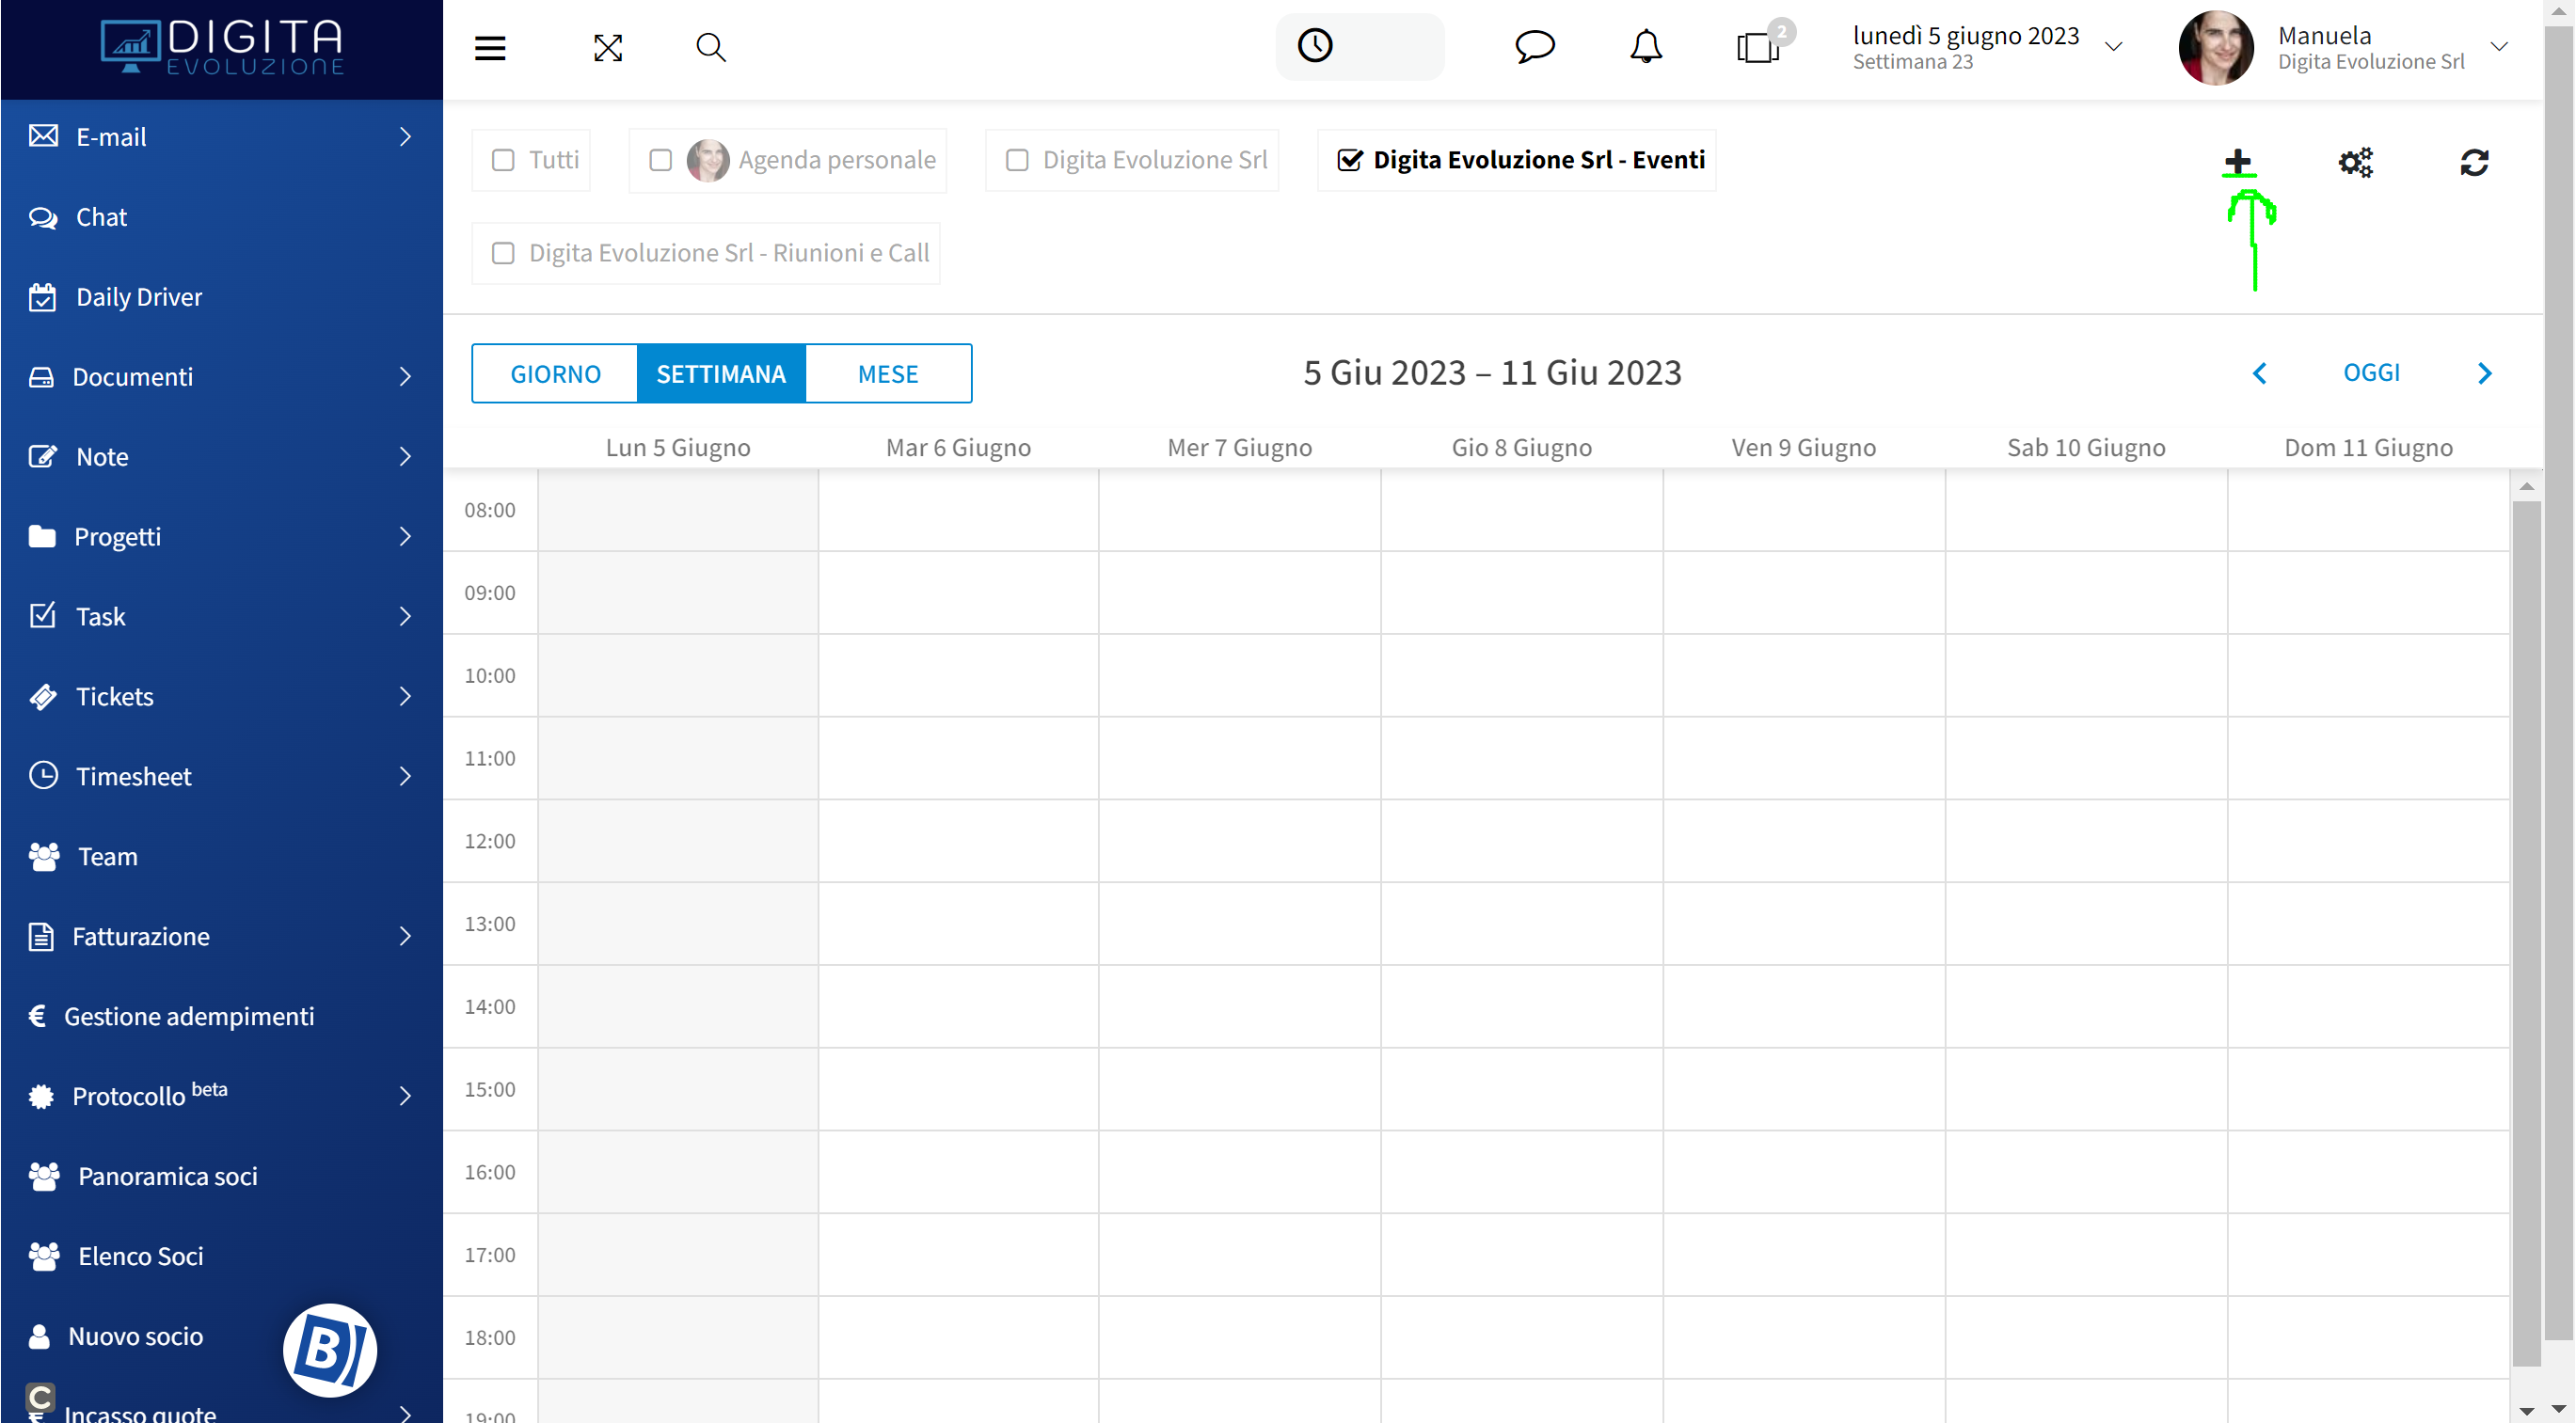Screen dimensions: 2576x1423
Task: Go to previous week arrow
Action: [2259, 373]
